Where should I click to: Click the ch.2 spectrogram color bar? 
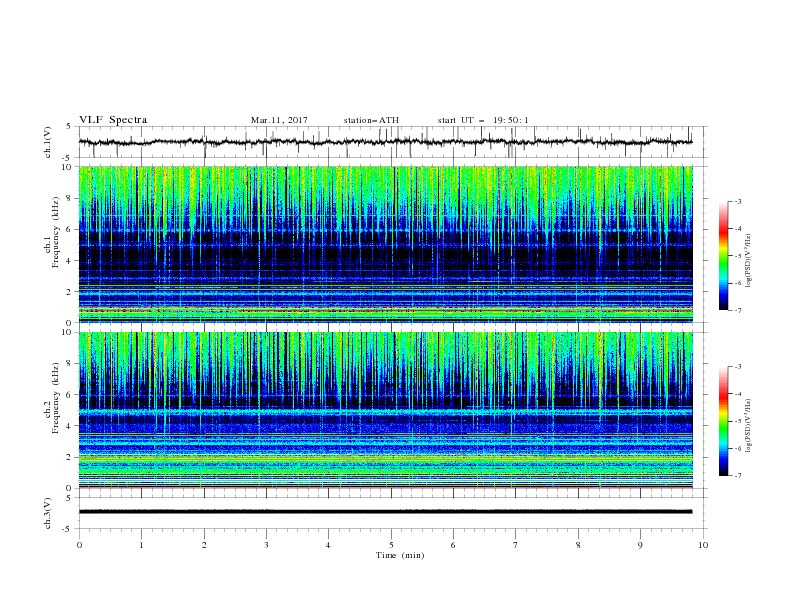coord(723,421)
